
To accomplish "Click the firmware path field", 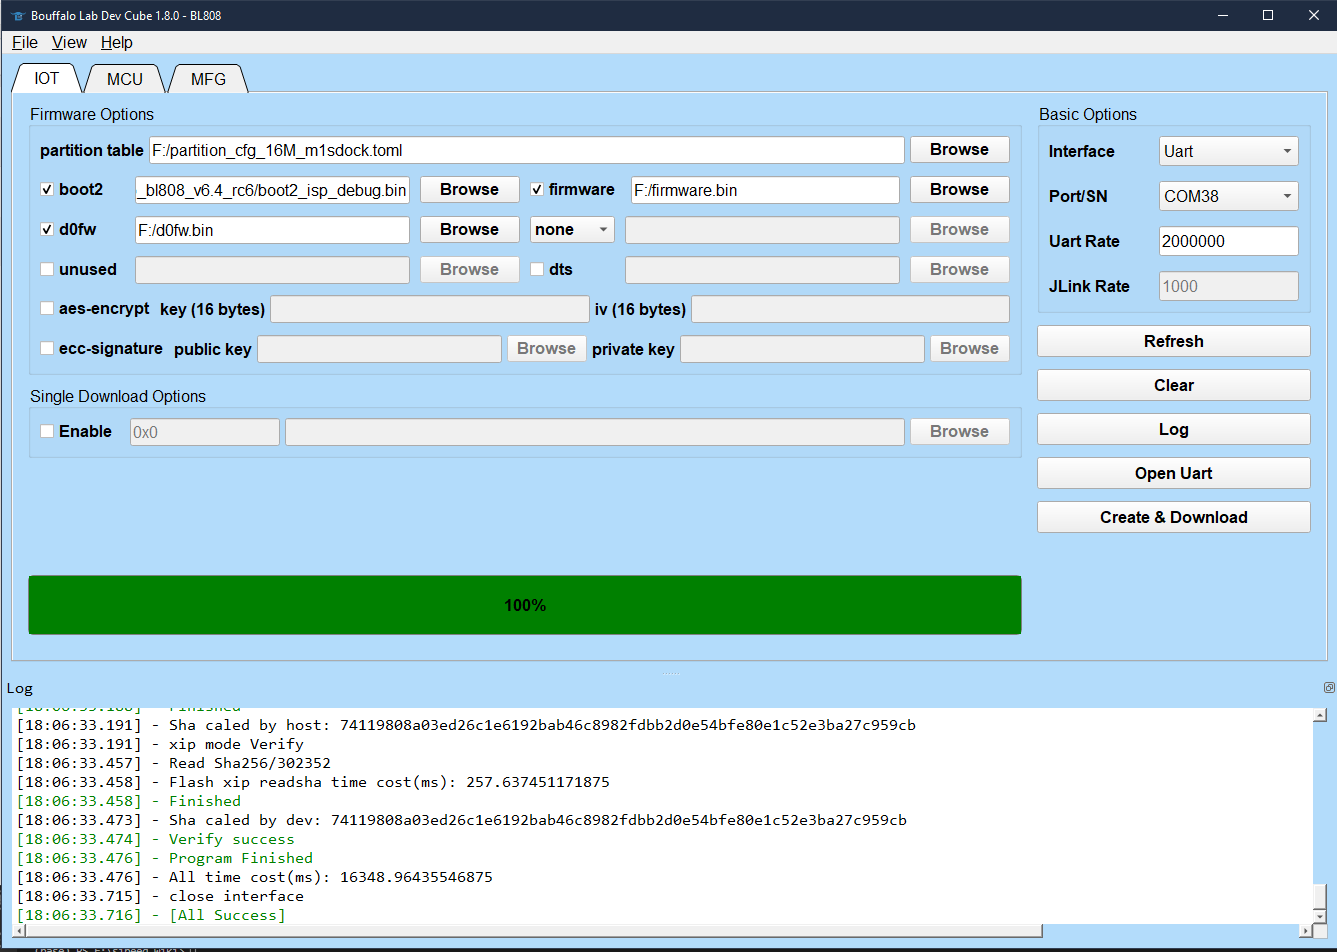I will pos(765,190).
